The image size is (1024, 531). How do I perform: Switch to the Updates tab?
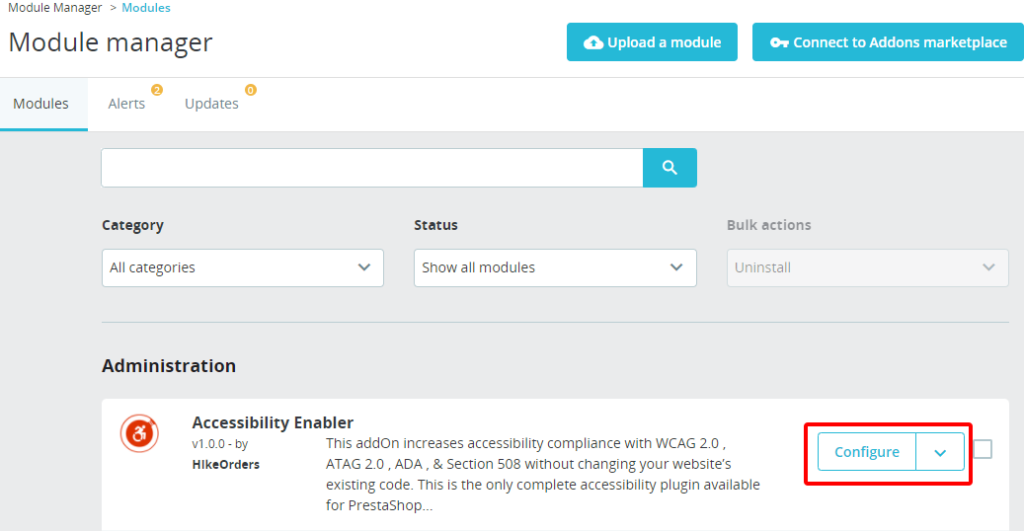pyautogui.click(x=212, y=104)
